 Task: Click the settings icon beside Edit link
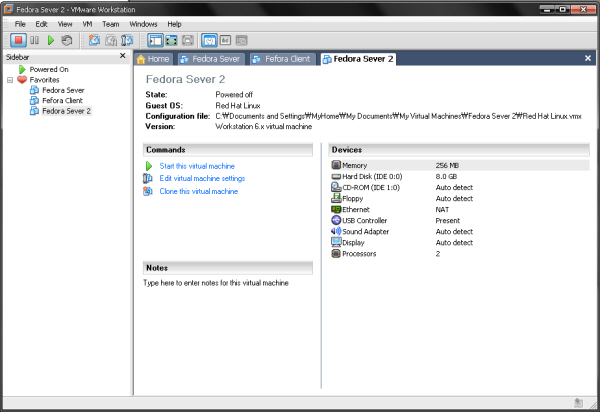pyautogui.click(x=148, y=178)
